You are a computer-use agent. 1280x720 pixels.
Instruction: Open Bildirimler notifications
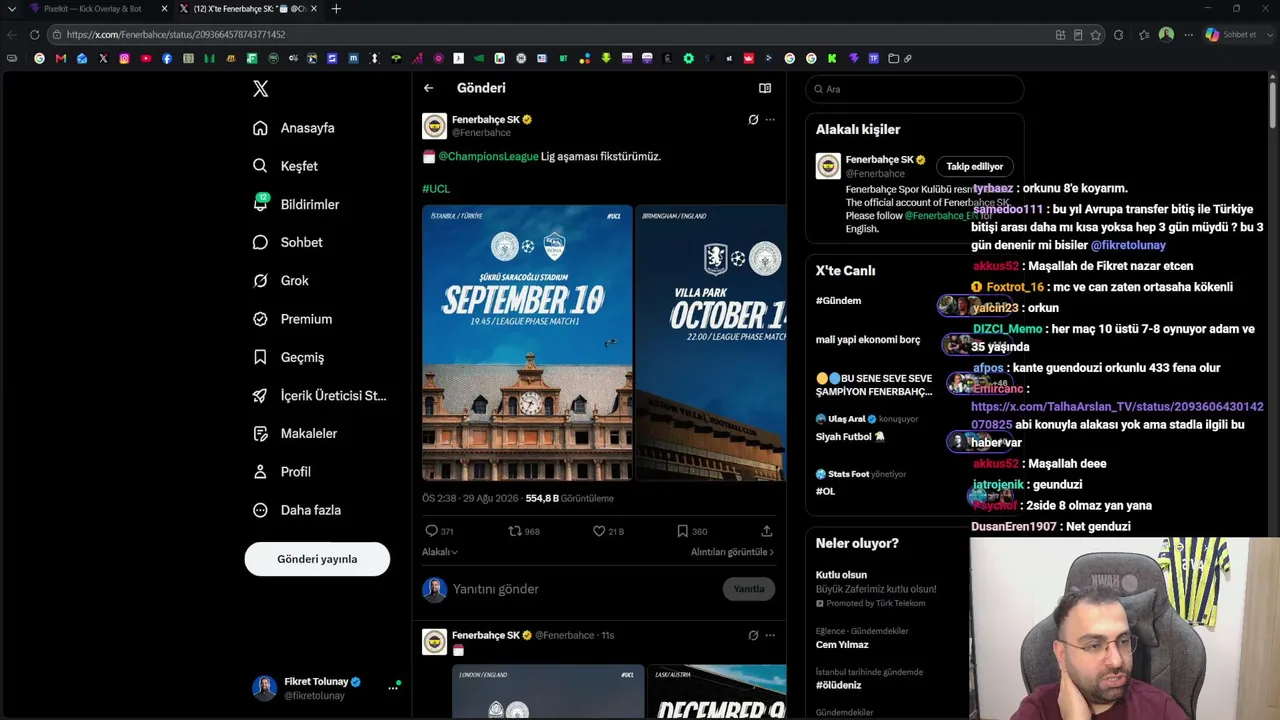click(296, 204)
